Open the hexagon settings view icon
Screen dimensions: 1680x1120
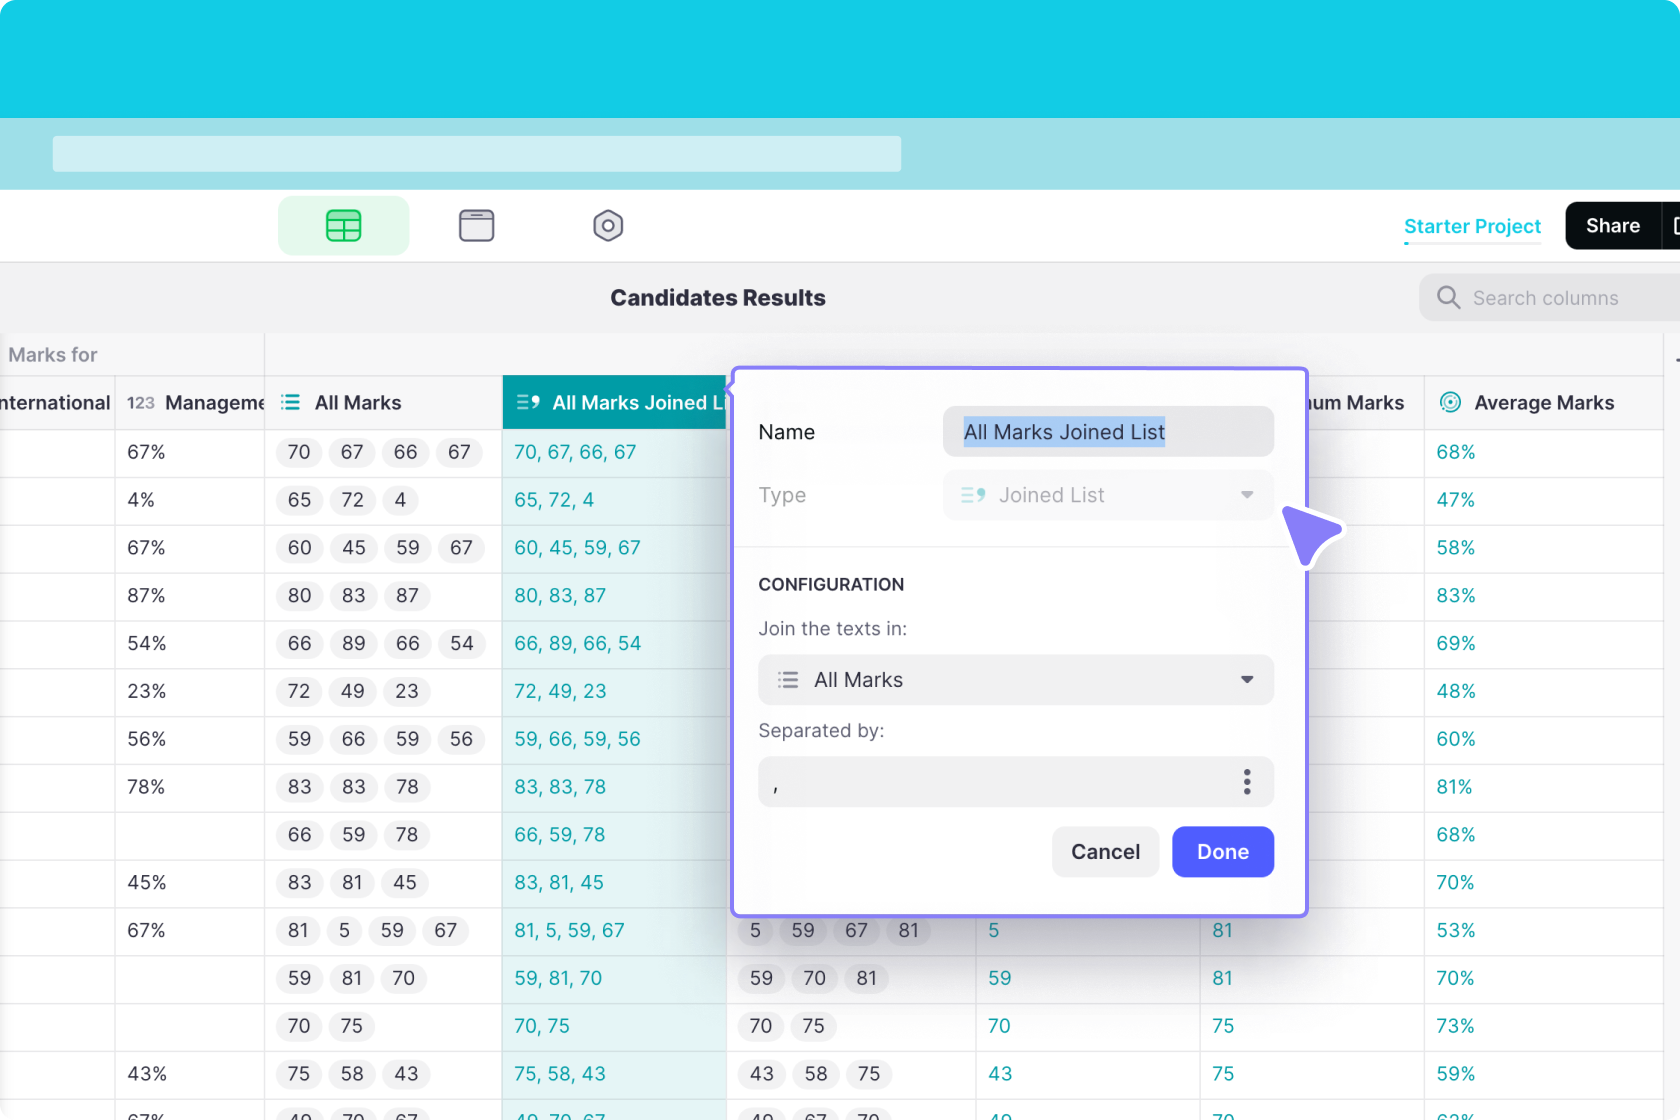point(608,226)
